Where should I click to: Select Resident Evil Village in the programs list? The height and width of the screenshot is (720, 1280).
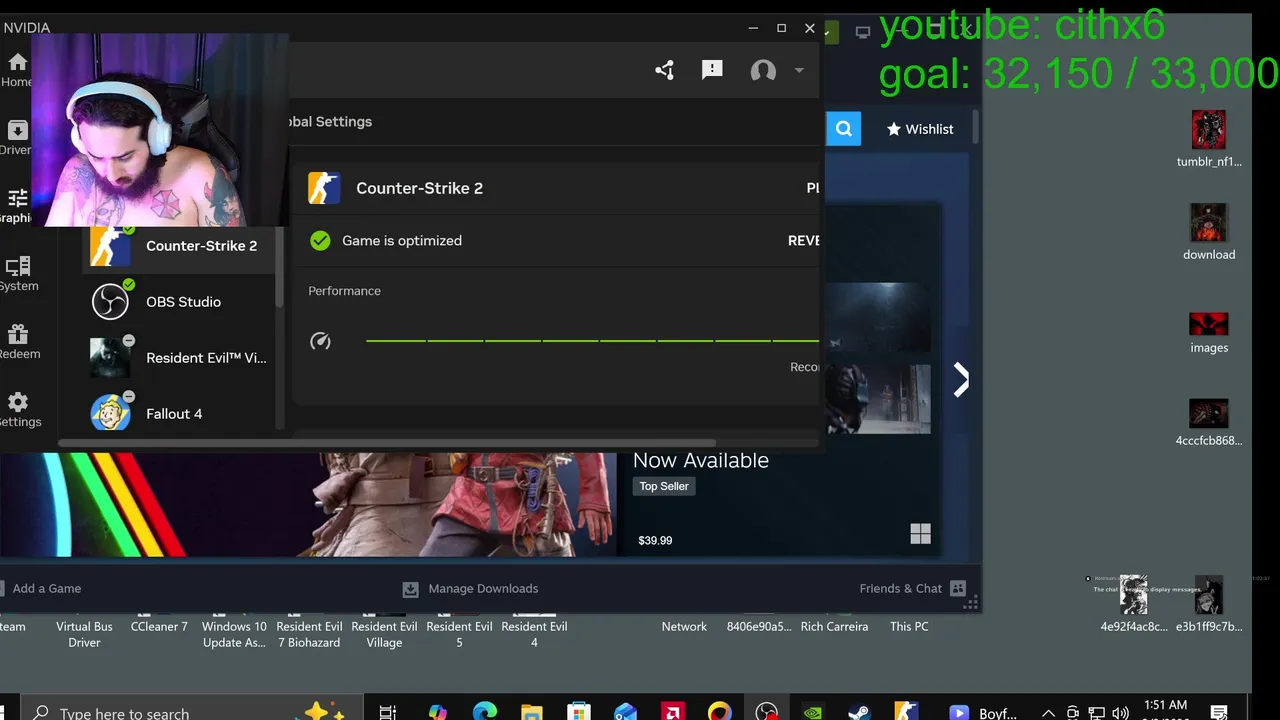(x=178, y=358)
